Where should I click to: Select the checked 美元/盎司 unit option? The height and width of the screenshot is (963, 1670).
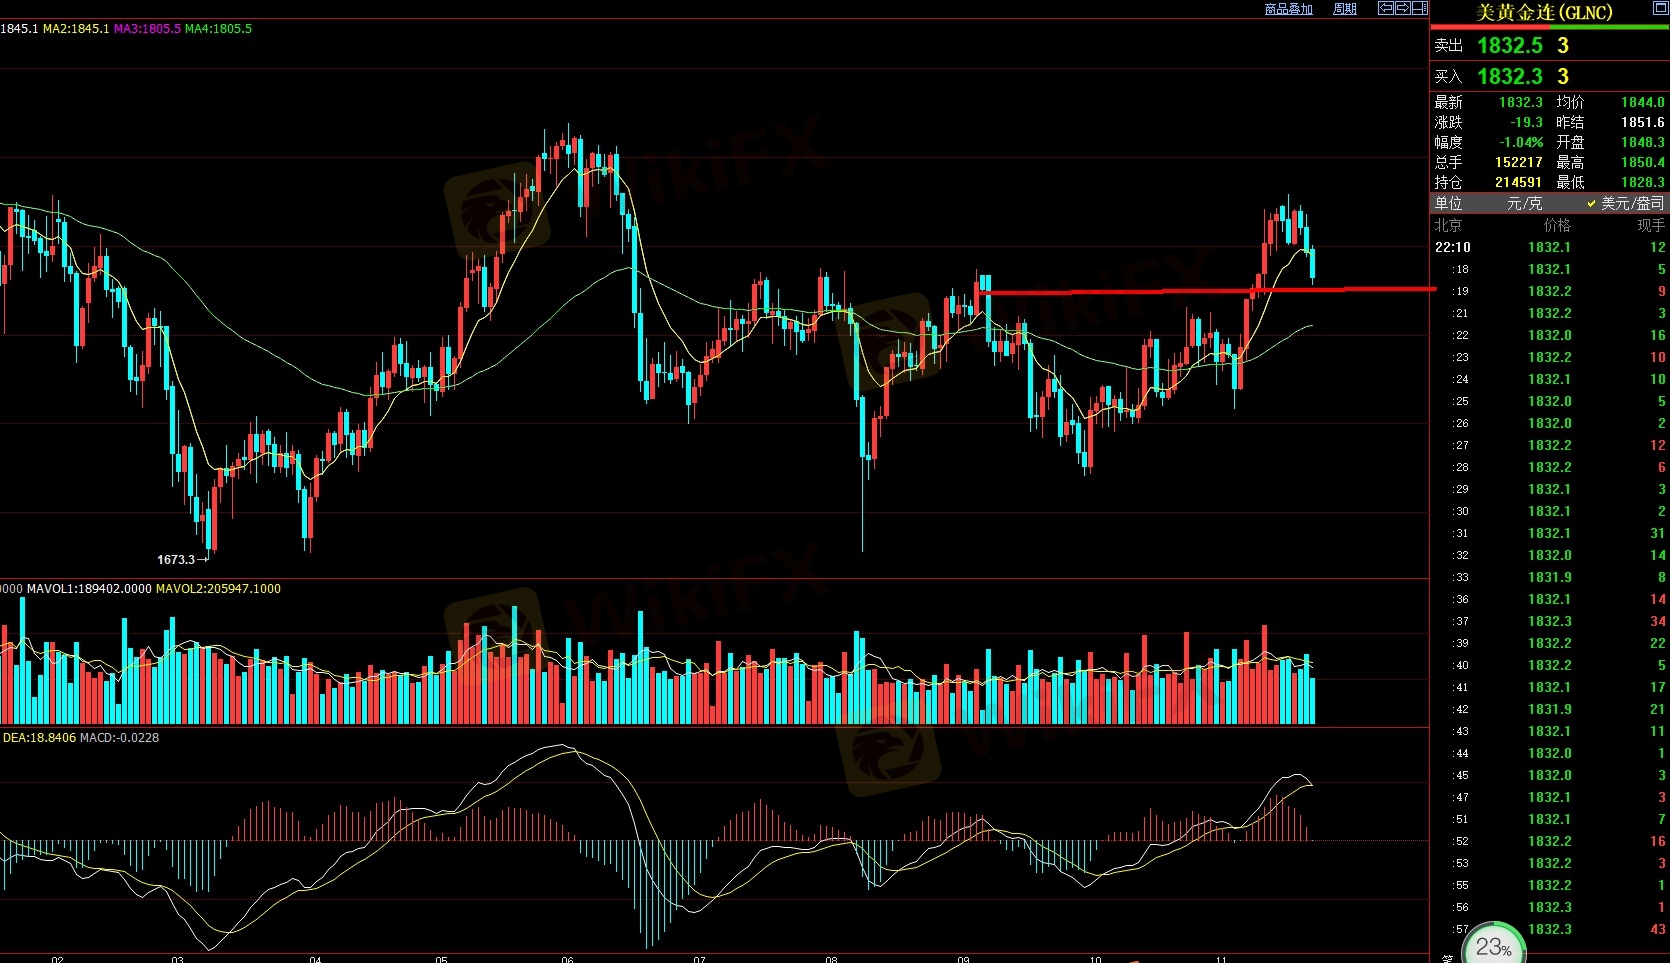click(x=1625, y=203)
